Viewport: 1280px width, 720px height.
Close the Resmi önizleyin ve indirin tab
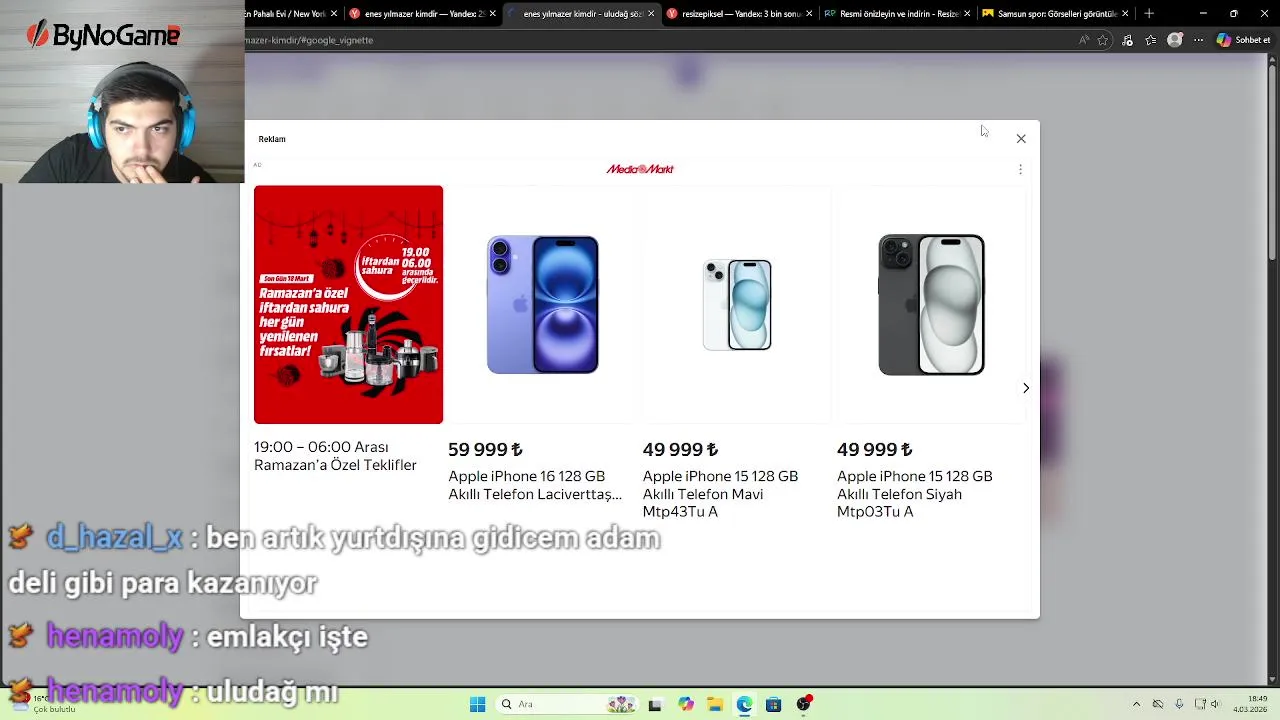click(x=966, y=14)
